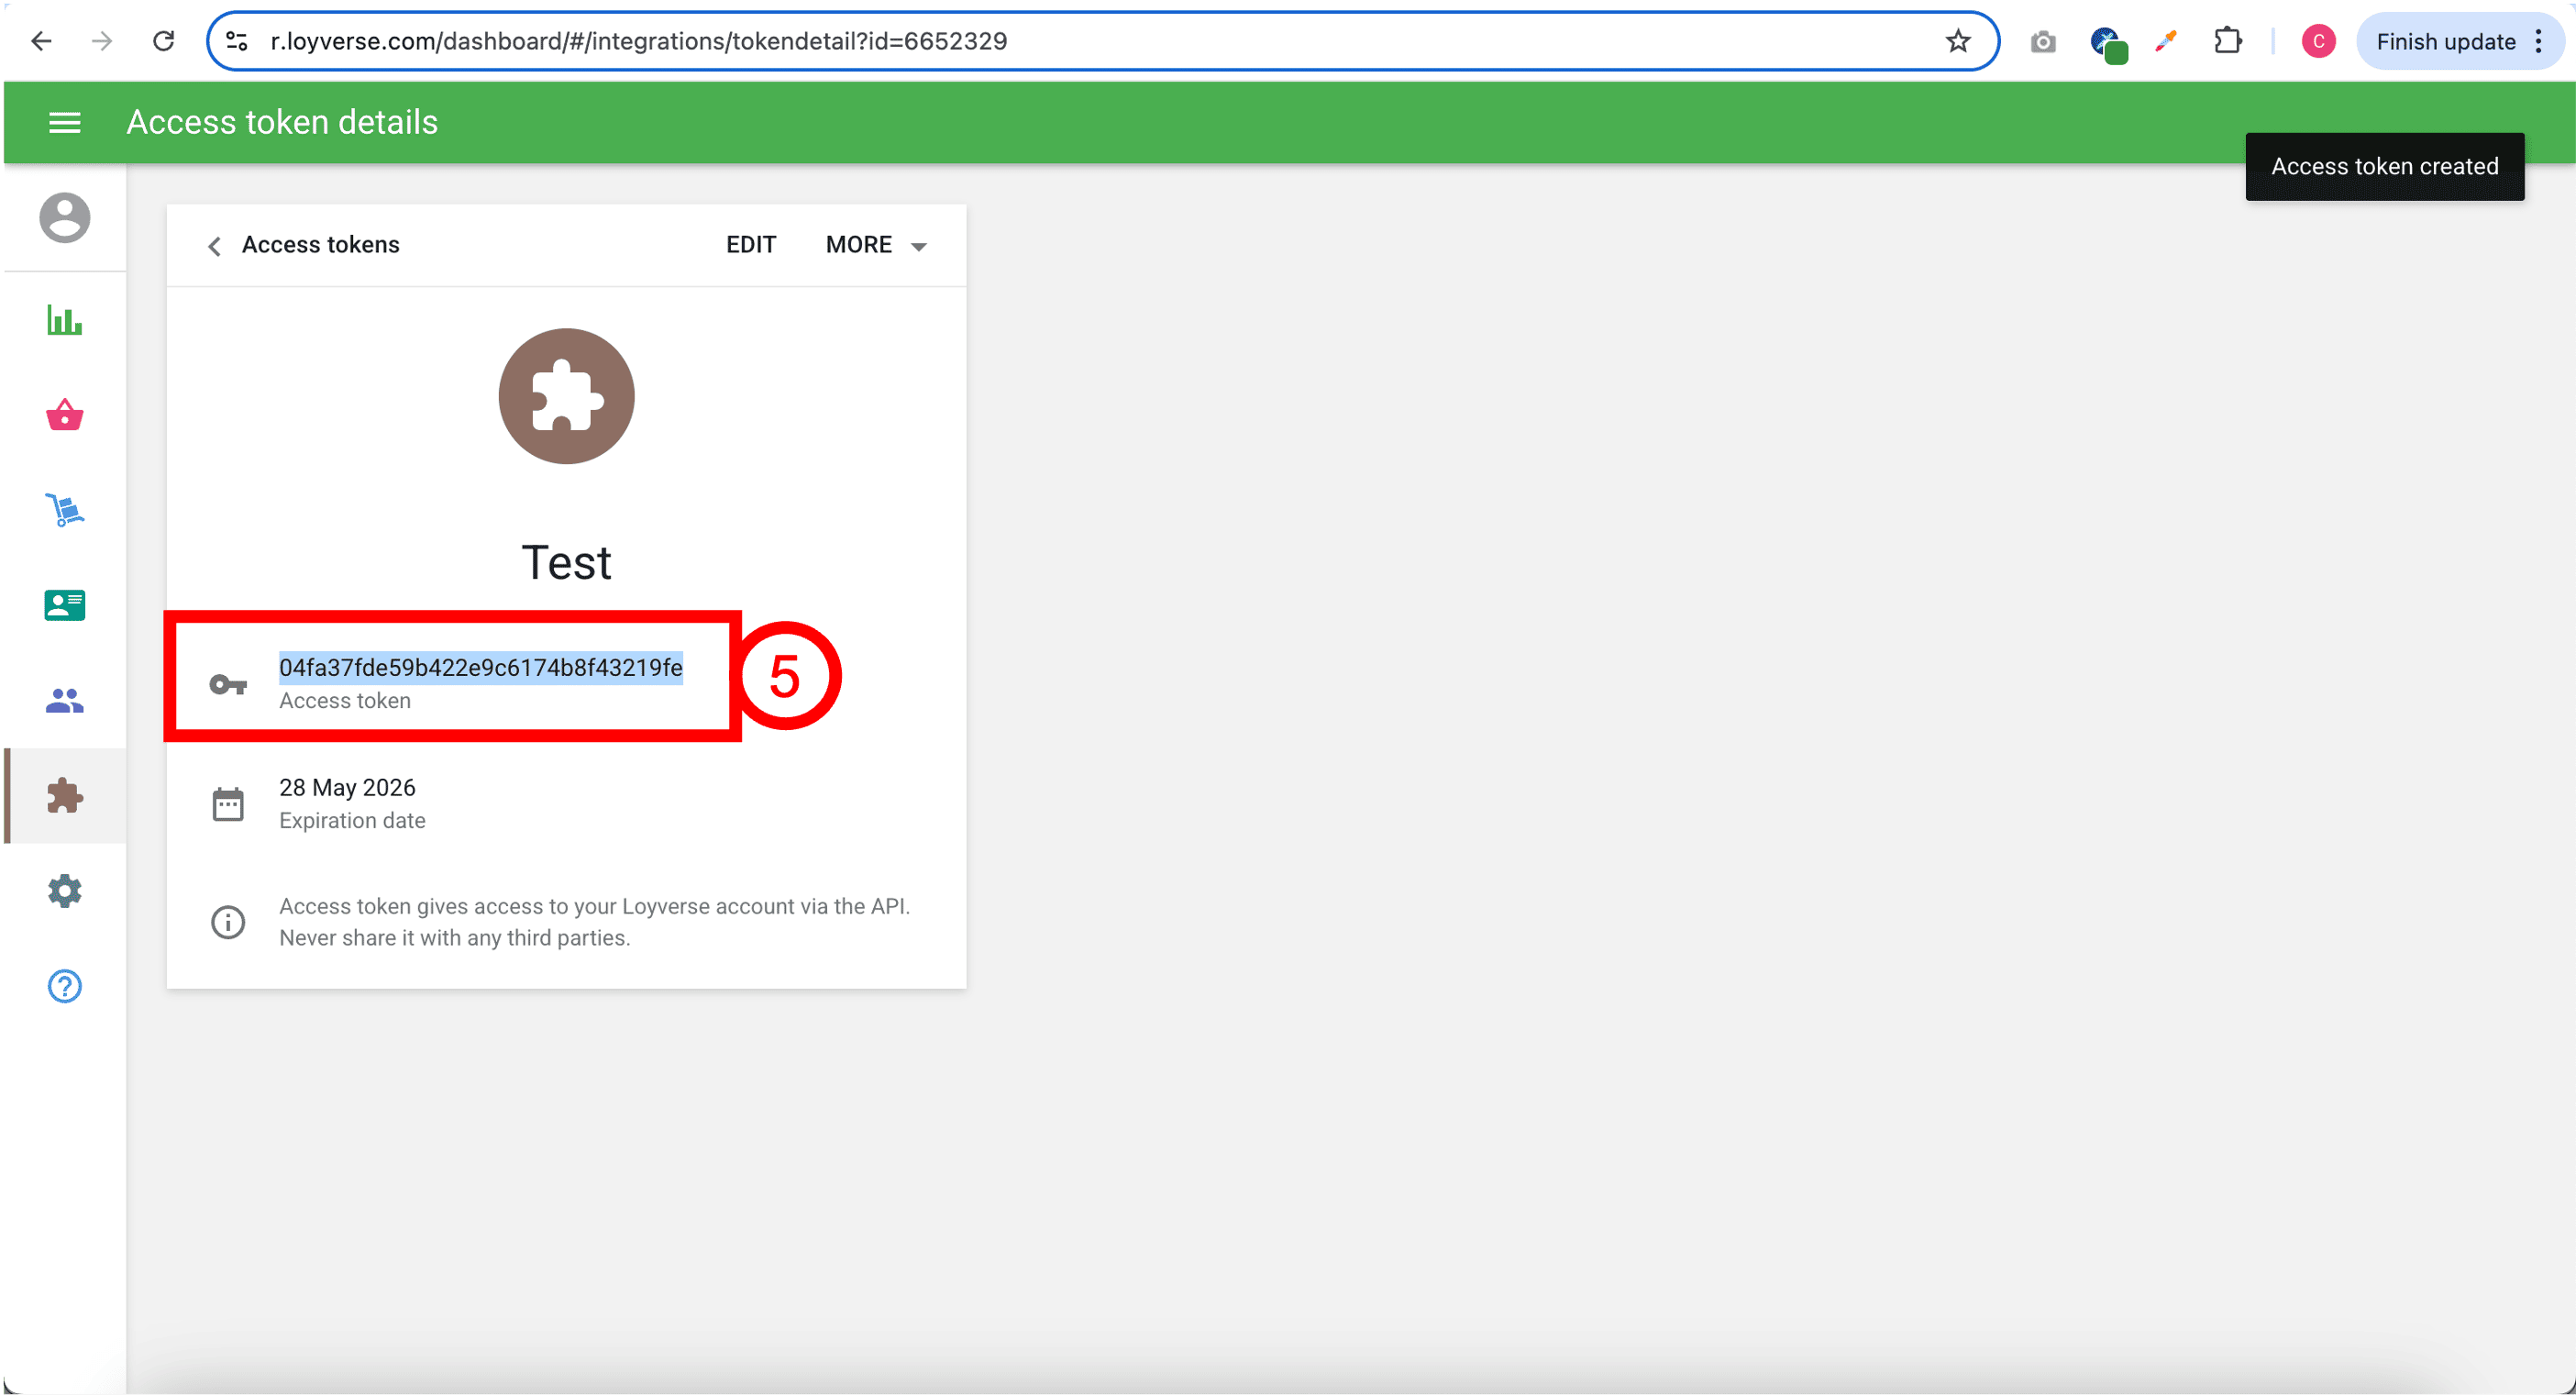
Task: Open Help question mark sidebar icon
Action: pos(65,986)
